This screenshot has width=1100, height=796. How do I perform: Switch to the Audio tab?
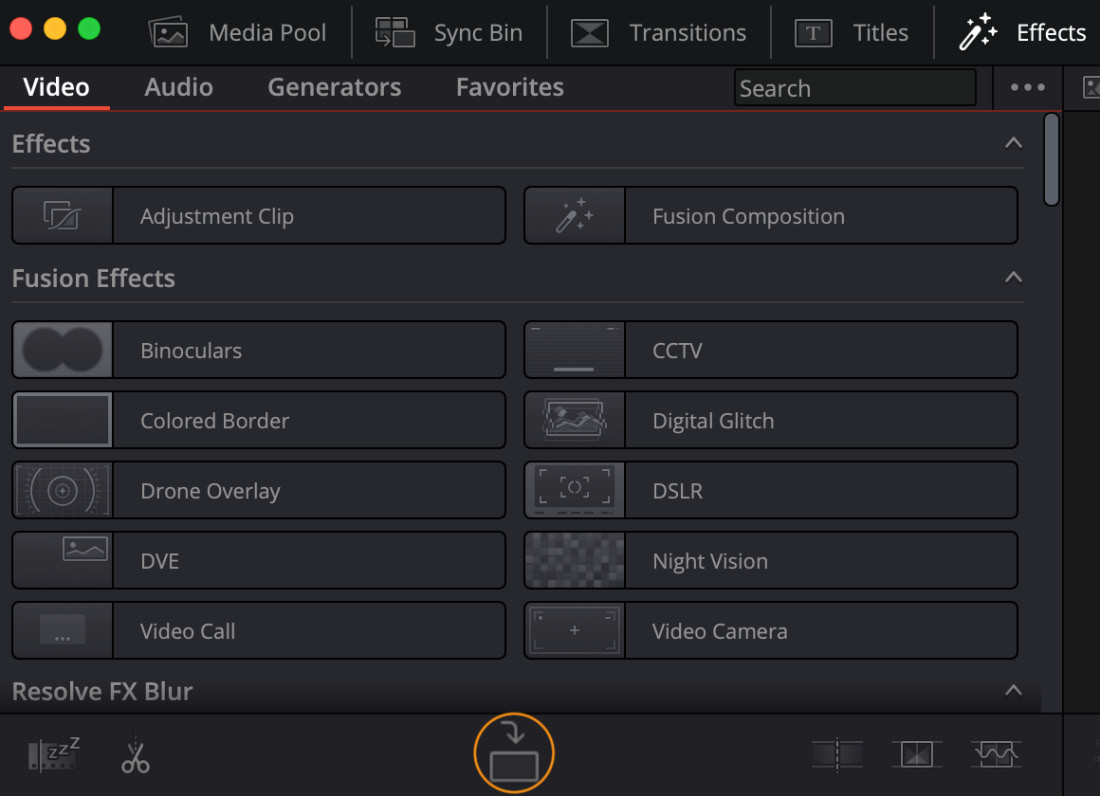point(178,87)
